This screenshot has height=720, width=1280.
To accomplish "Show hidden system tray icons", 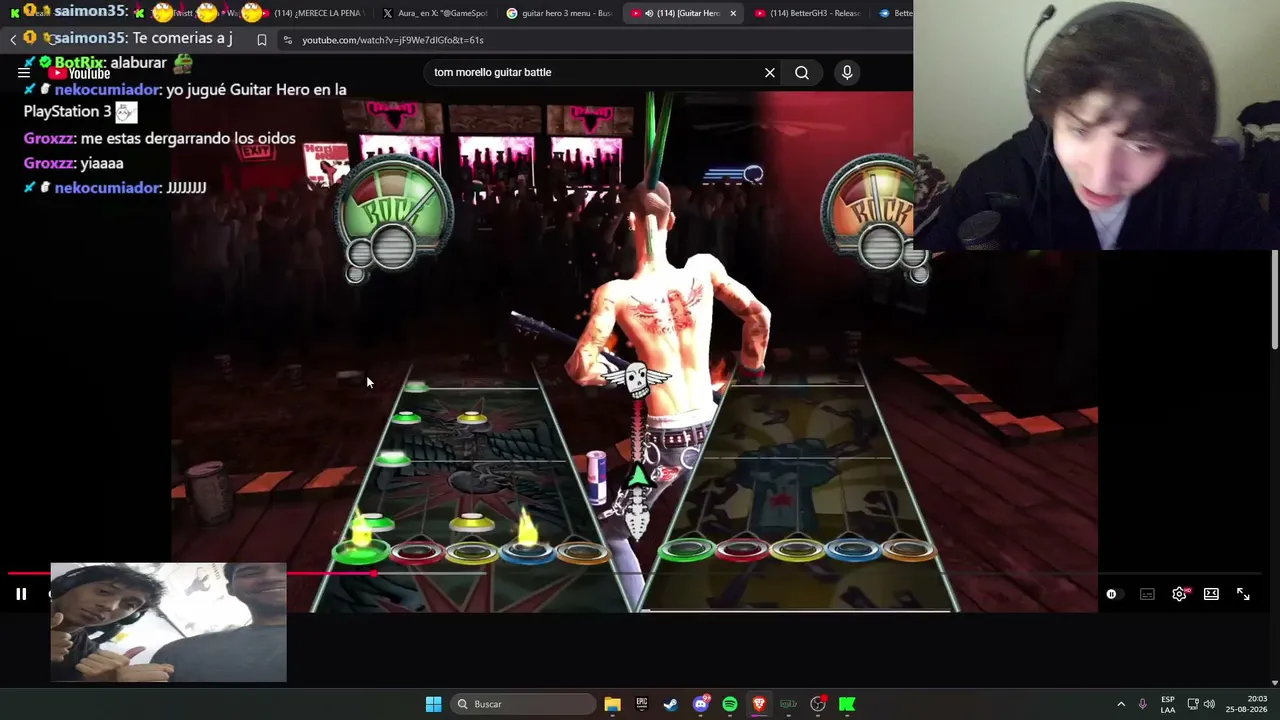I will (1121, 704).
